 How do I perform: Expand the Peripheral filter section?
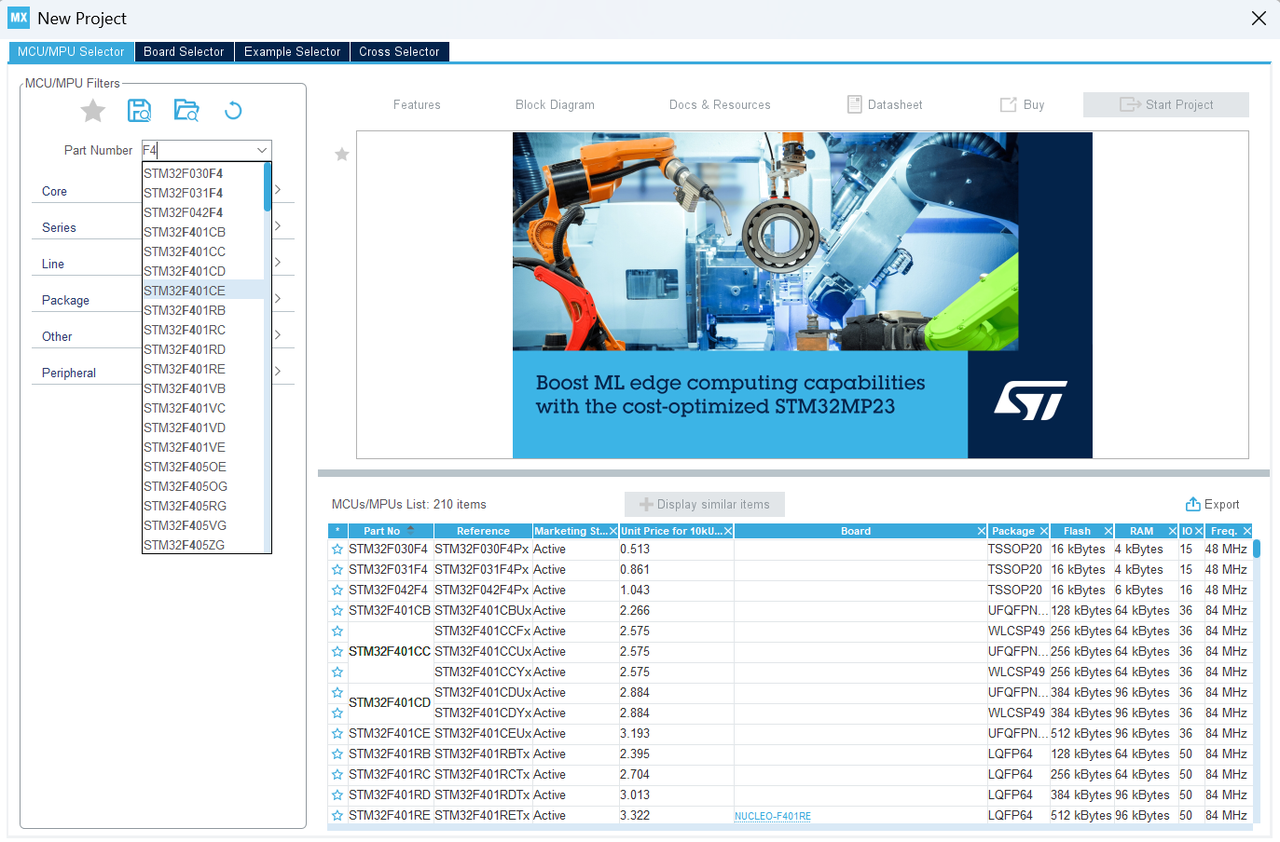coord(277,371)
